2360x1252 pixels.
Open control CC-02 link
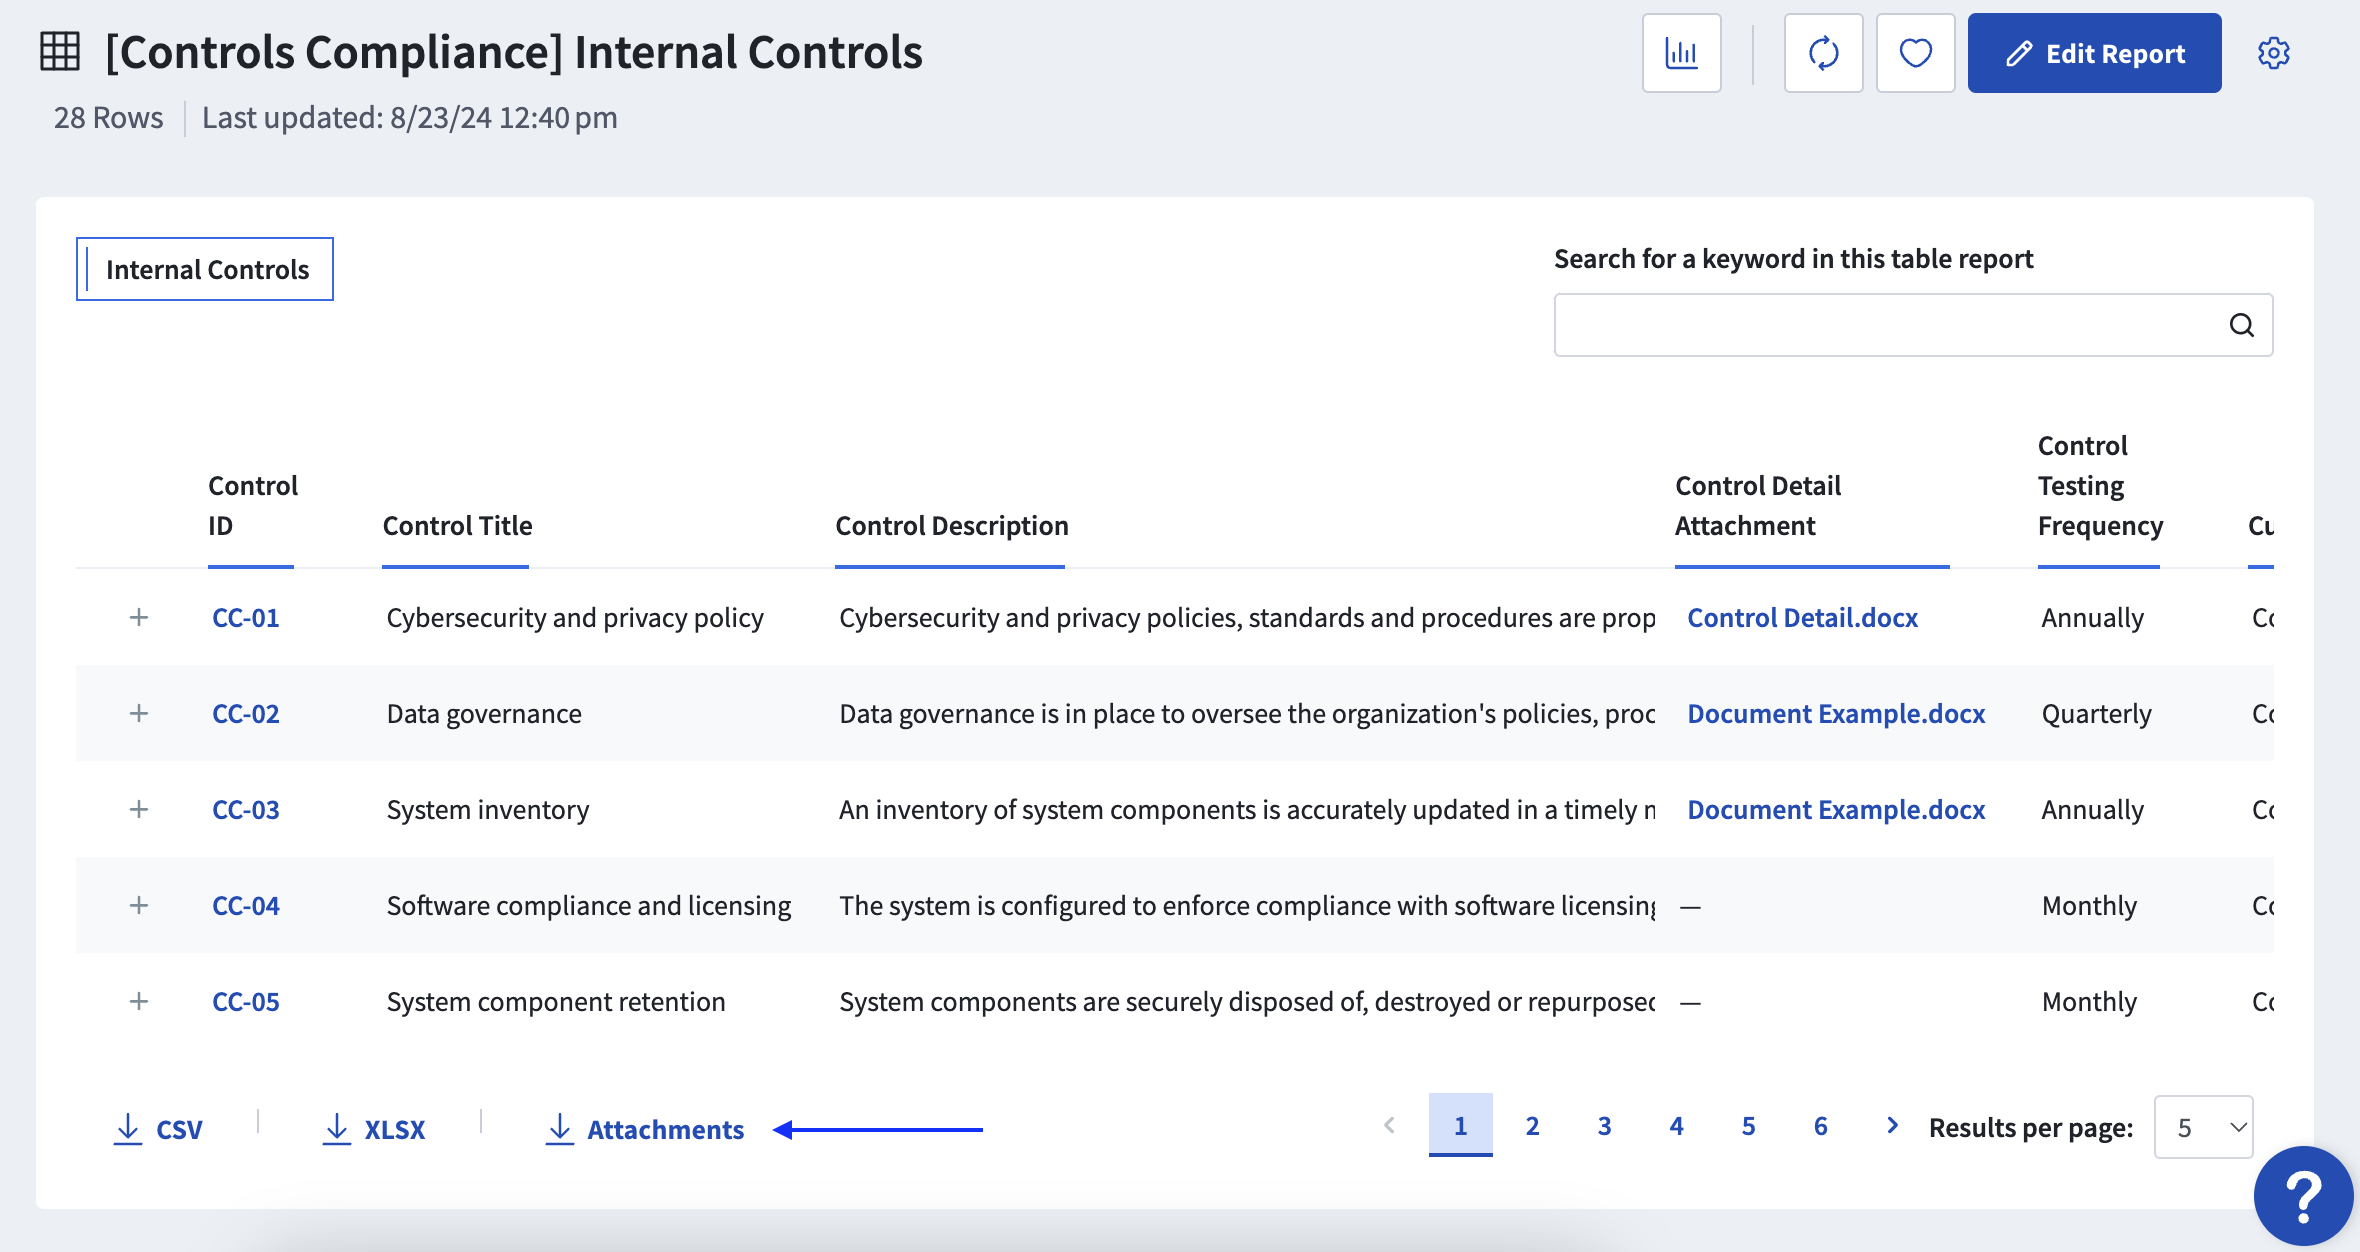pyautogui.click(x=246, y=714)
